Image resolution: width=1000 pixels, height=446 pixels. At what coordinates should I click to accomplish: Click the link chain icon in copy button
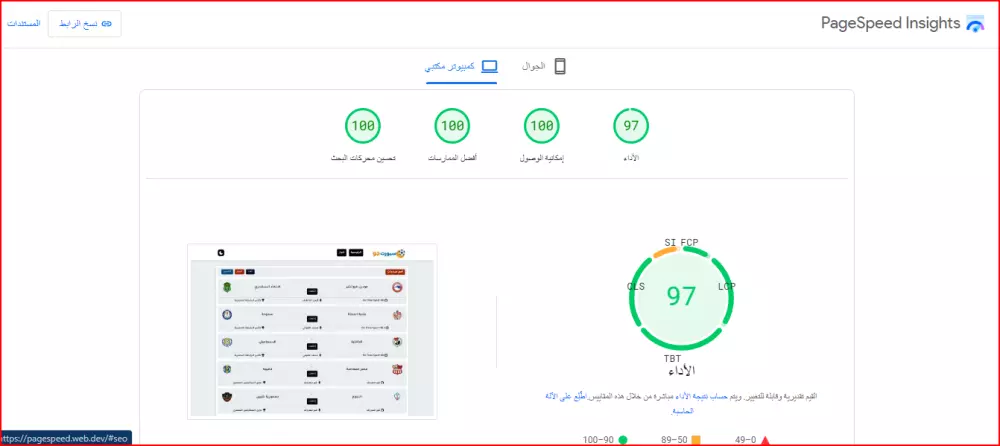[107, 24]
